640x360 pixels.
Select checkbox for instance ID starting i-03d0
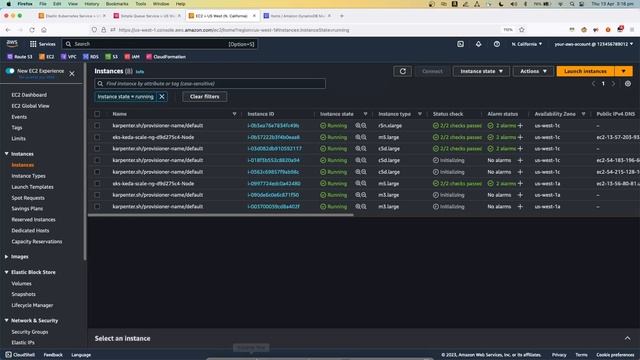pos(97,149)
